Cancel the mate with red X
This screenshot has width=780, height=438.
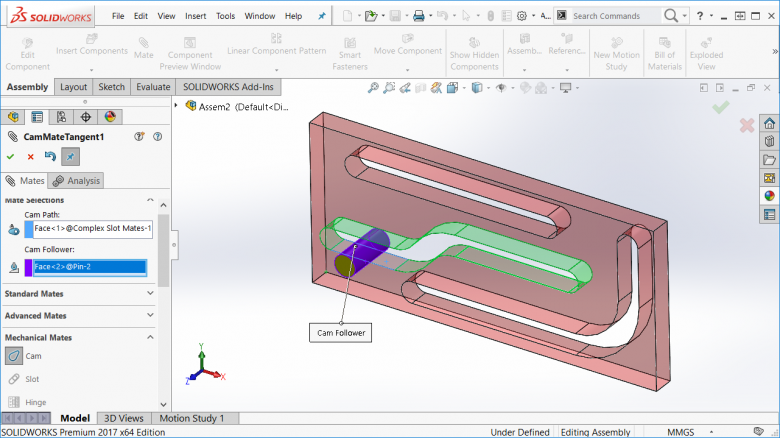[30, 157]
